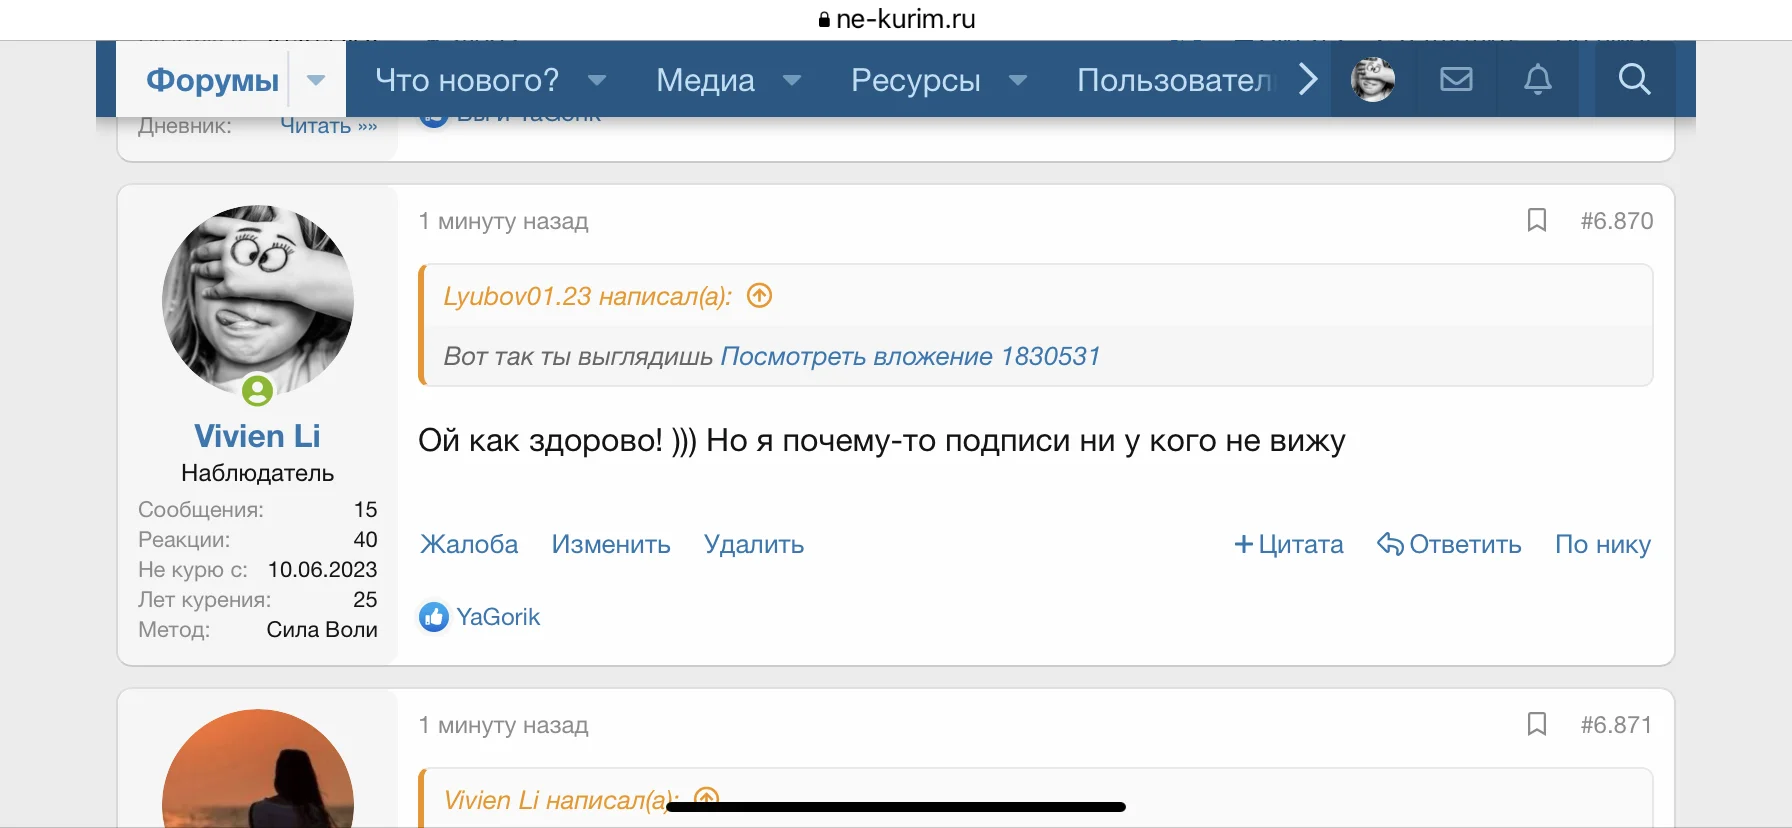Click the ne-kurim.ru address bar

(x=896, y=19)
